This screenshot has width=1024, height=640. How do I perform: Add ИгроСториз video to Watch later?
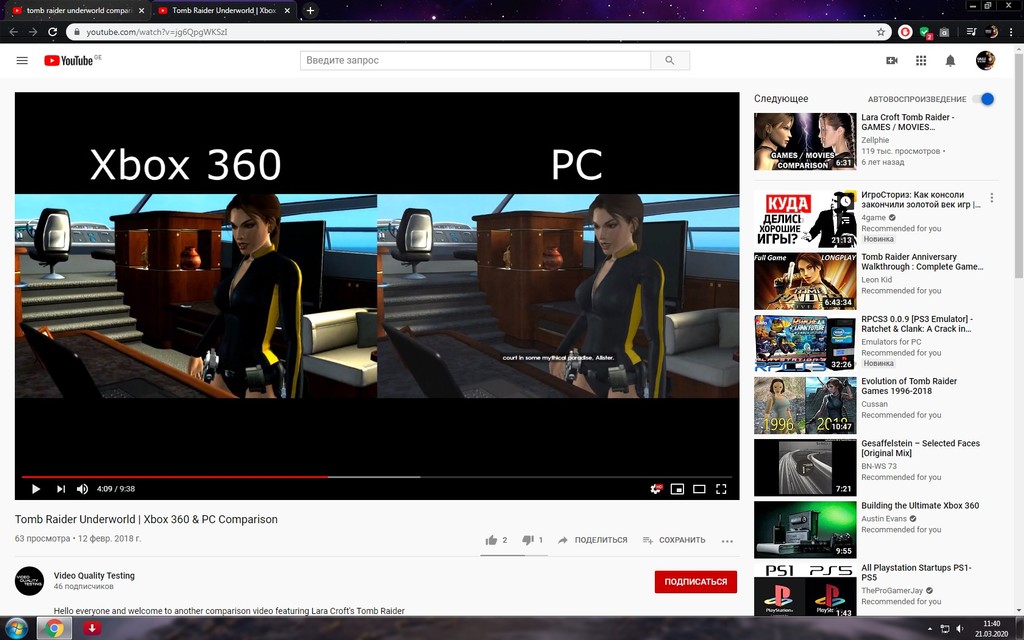click(x=846, y=201)
